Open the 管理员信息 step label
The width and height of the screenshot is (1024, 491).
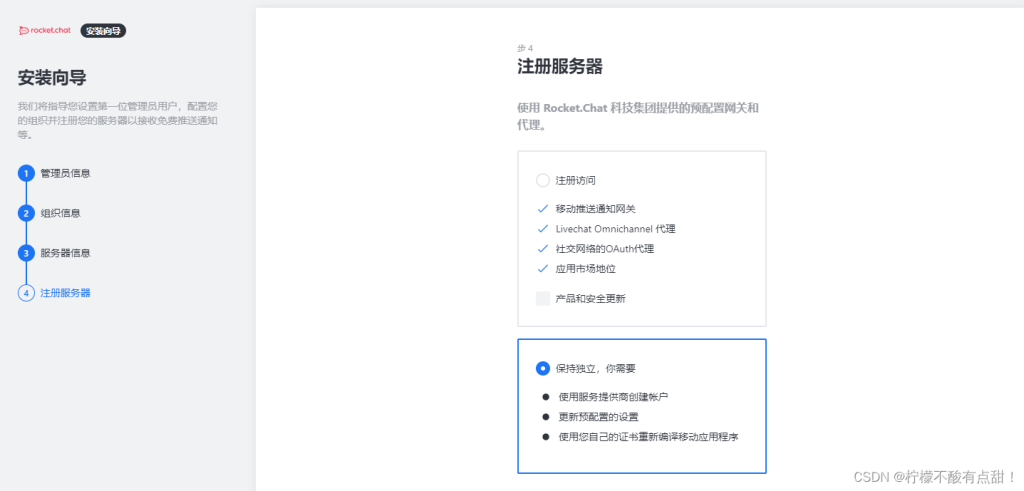[65, 174]
